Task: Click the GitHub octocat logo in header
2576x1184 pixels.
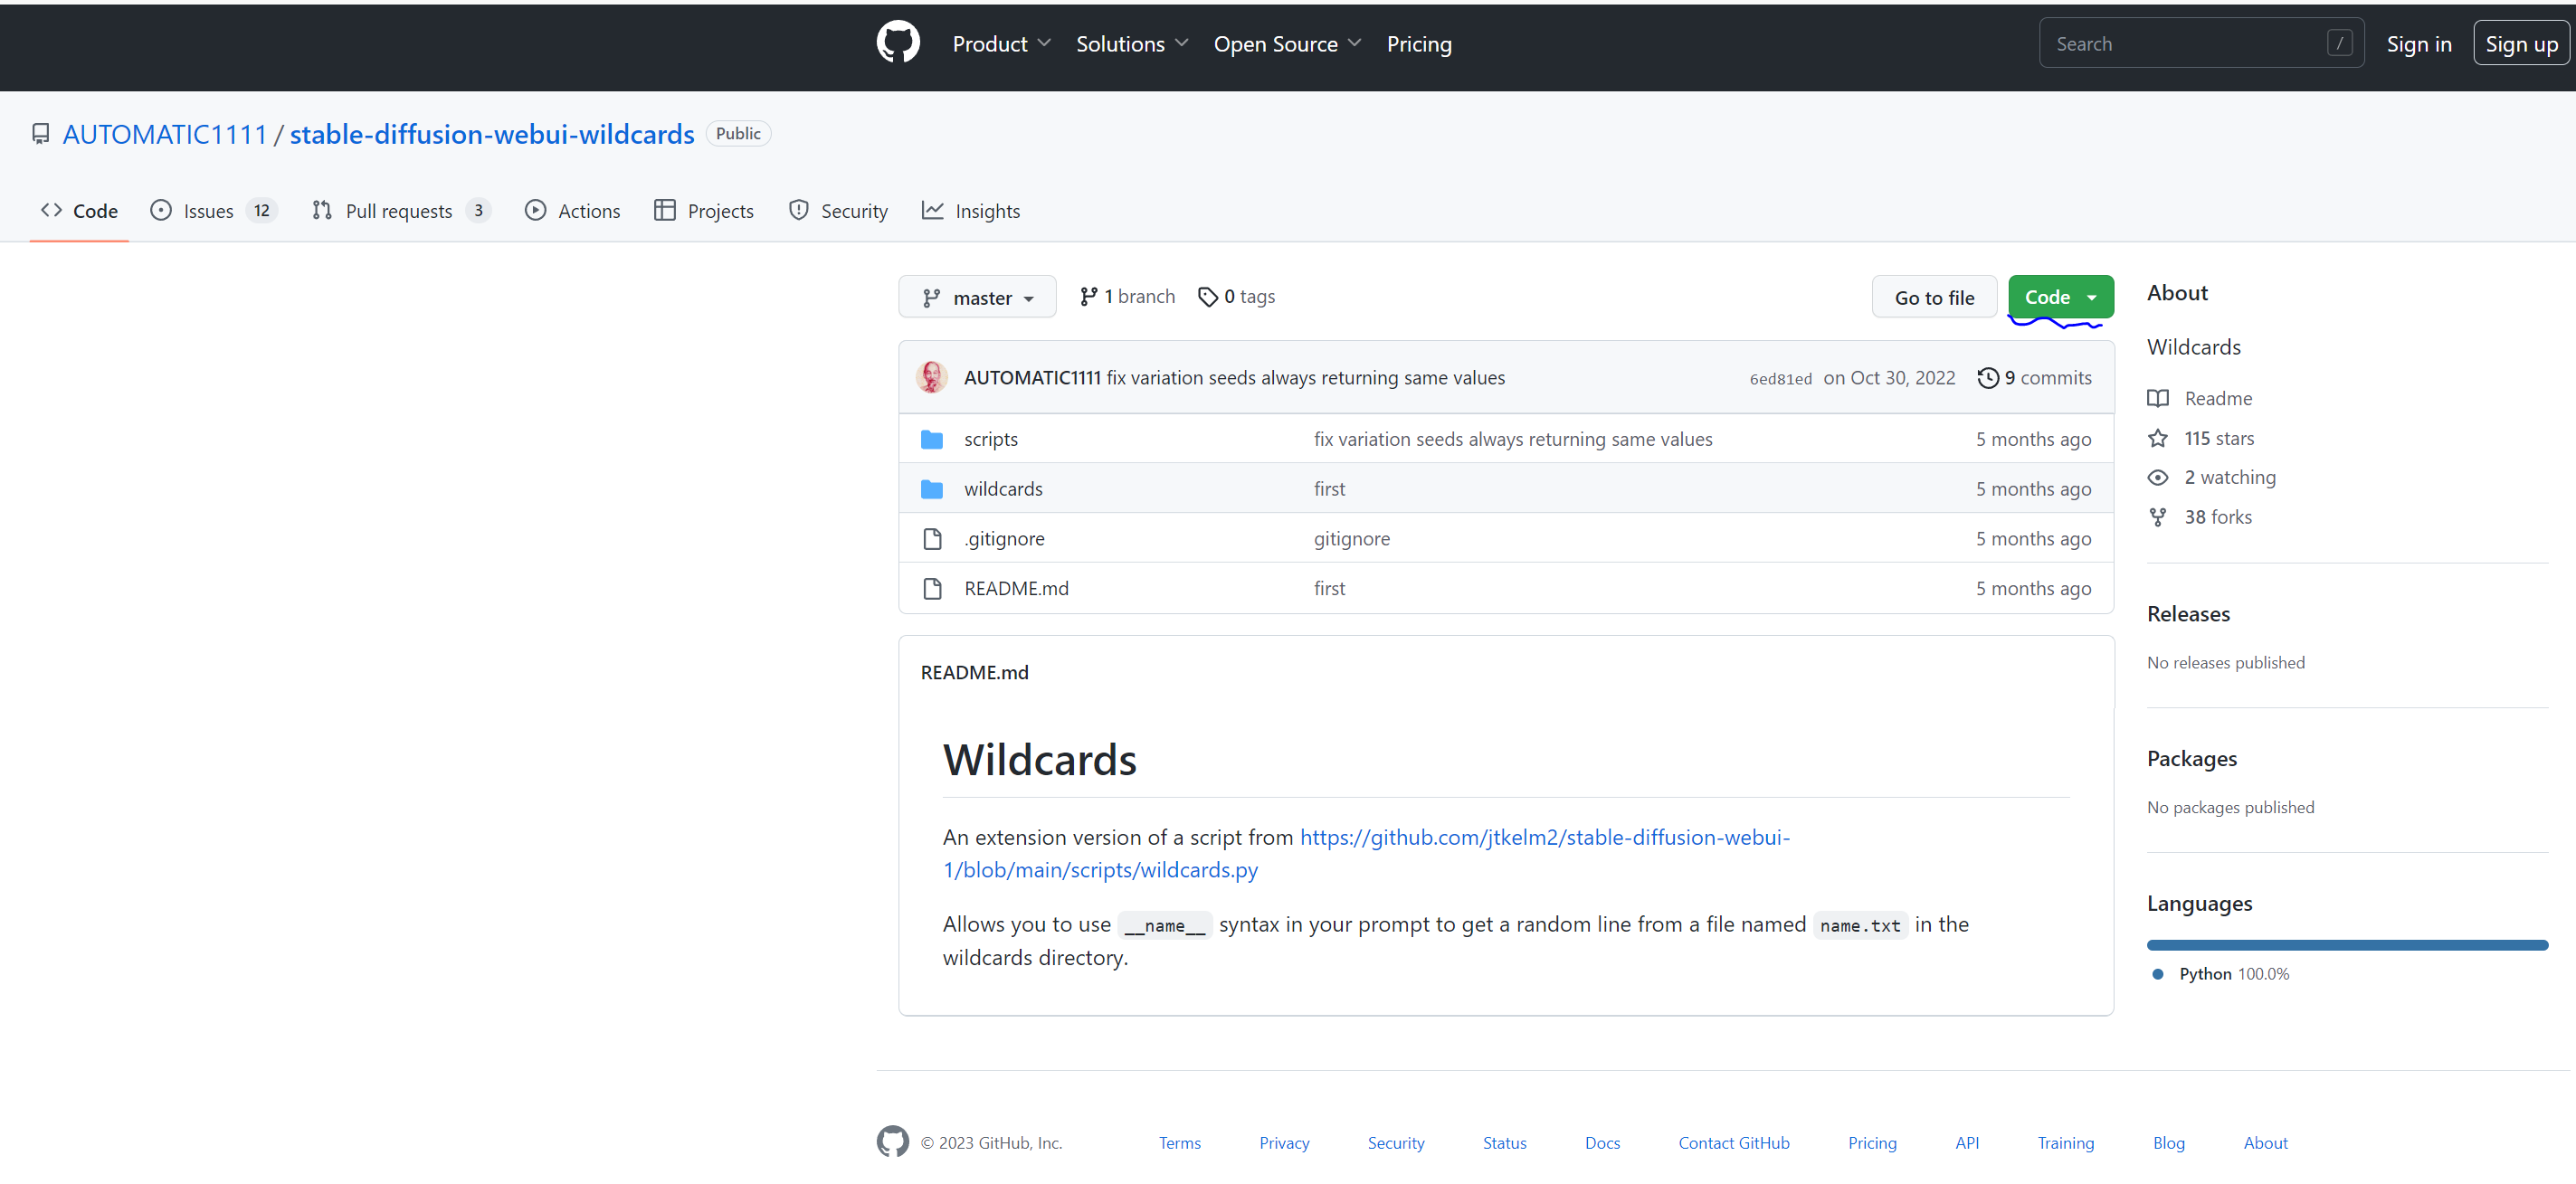Action: 897,43
